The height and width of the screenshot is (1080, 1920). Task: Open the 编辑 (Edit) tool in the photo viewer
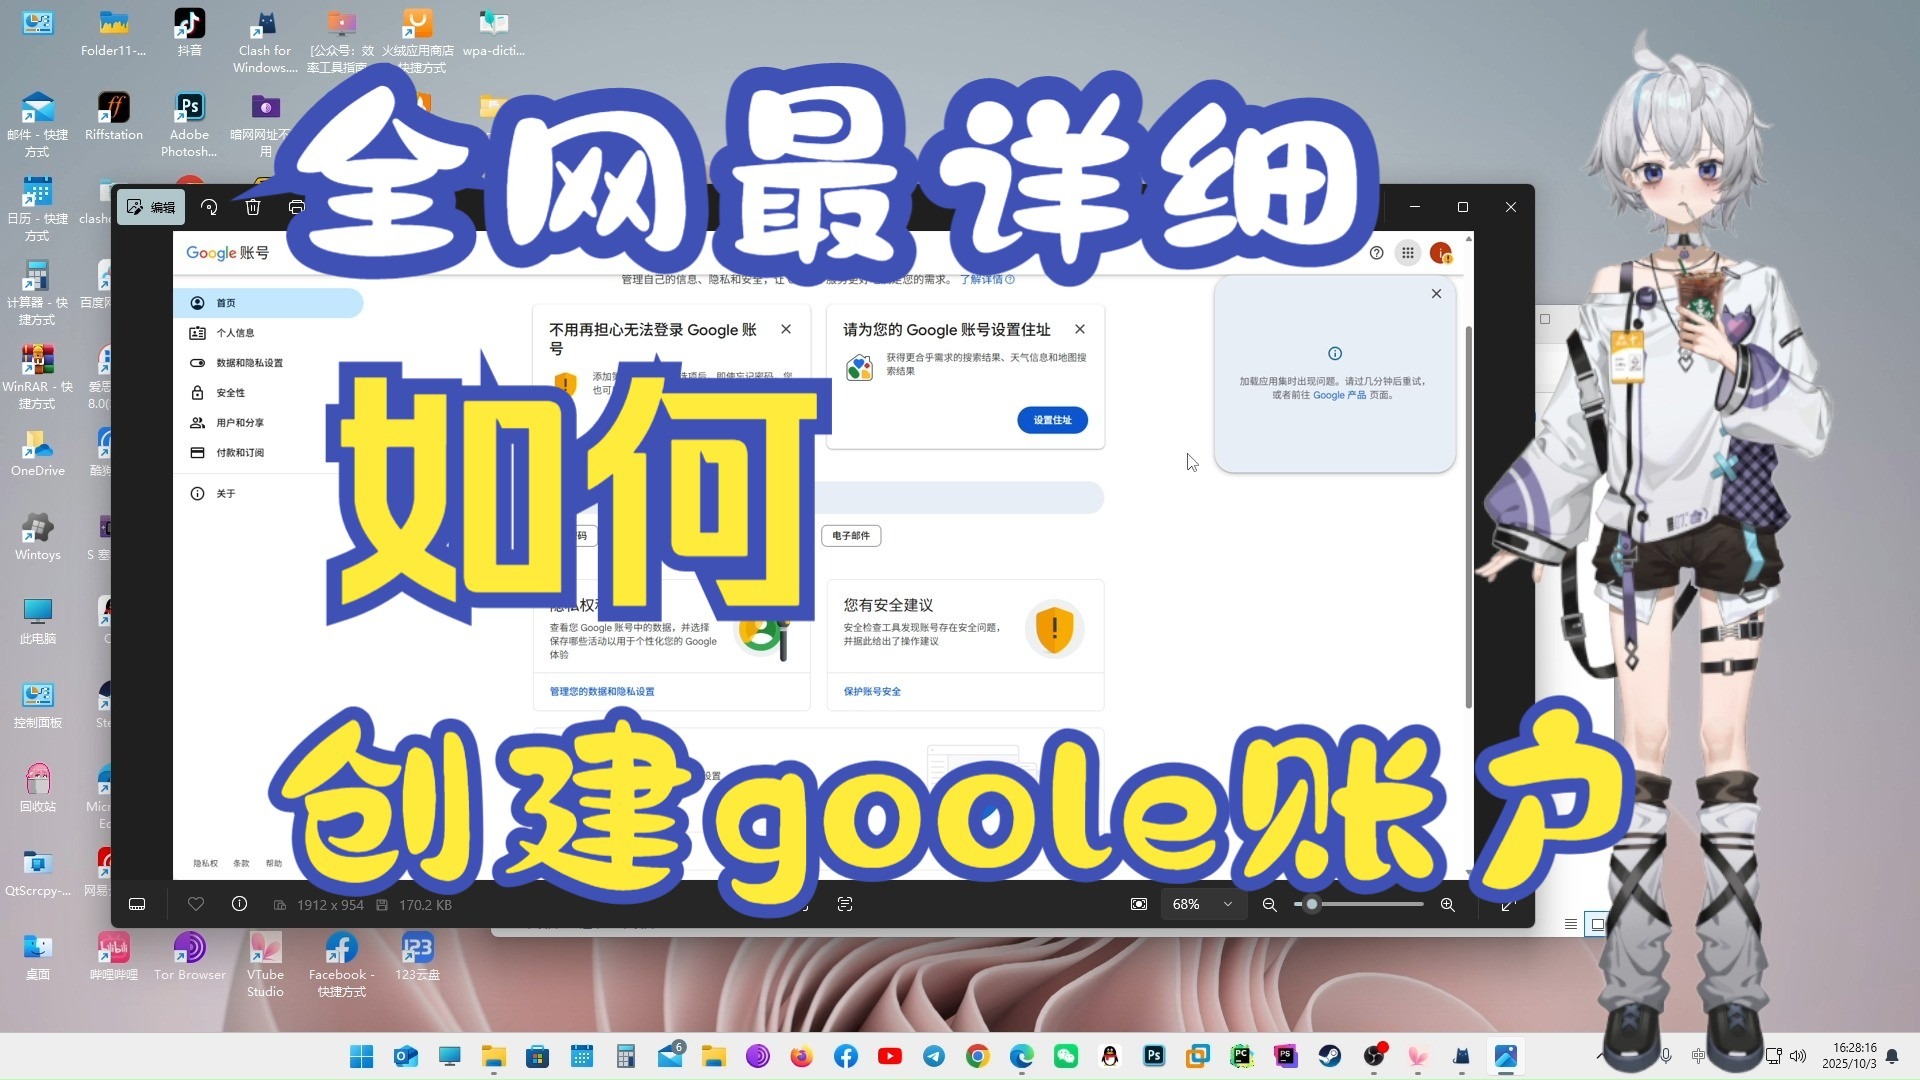point(150,207)
